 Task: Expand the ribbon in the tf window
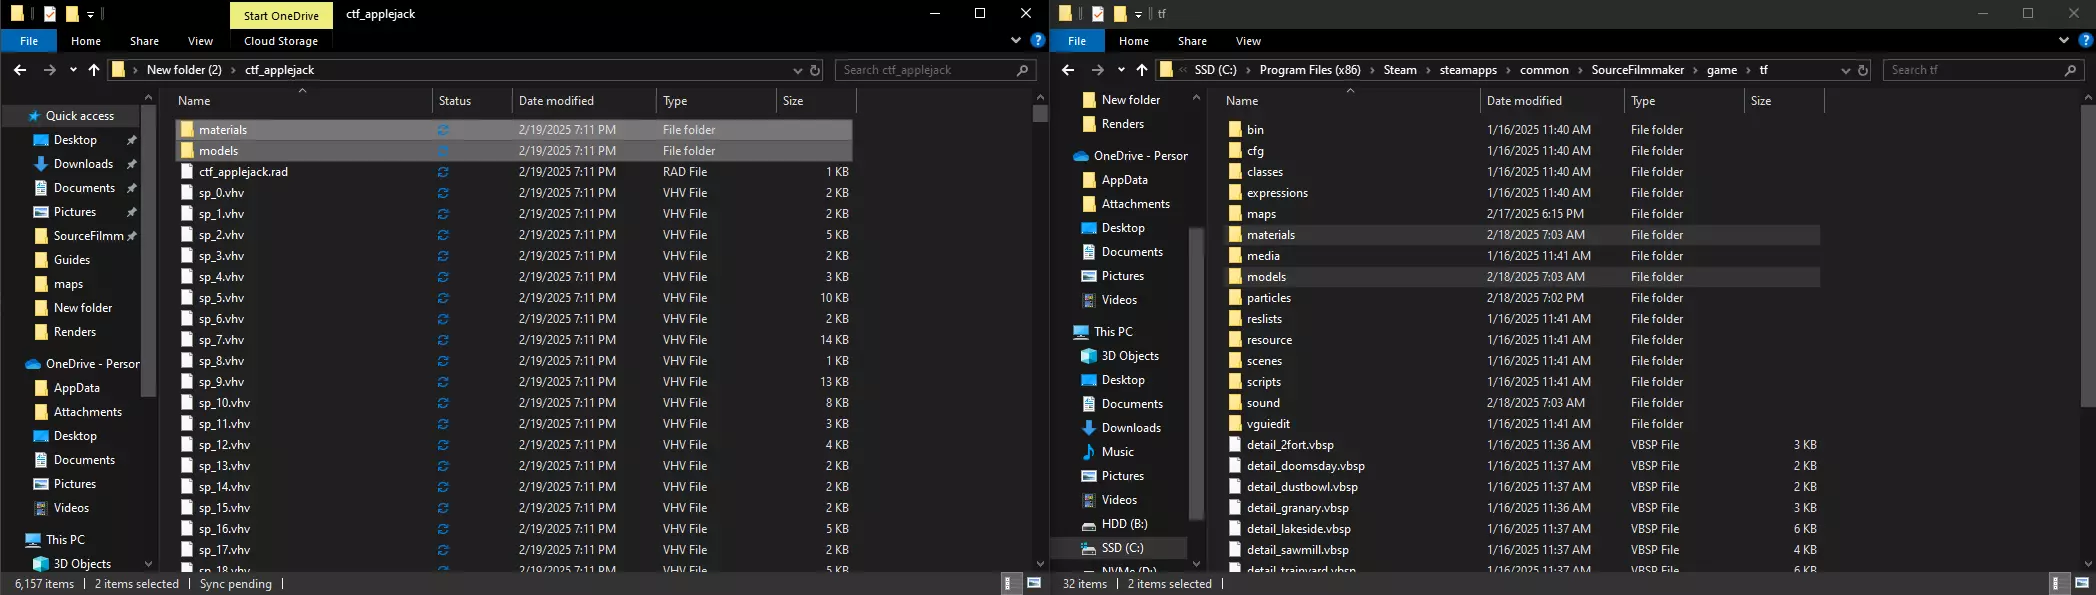pyautogui.click(x=2064, y=41)
